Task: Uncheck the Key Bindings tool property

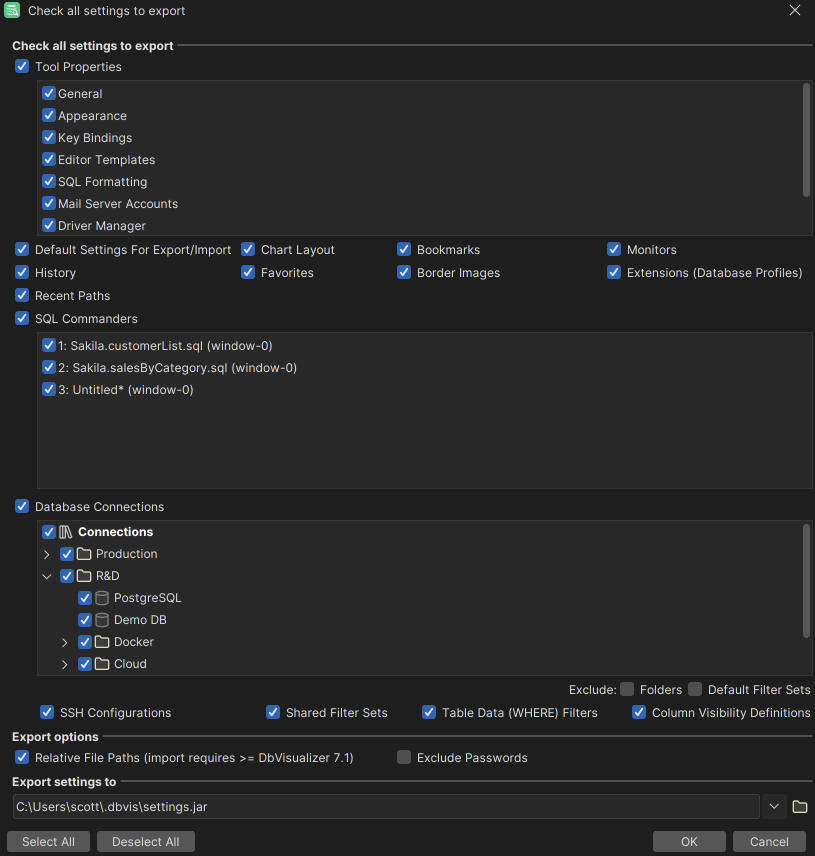Action: click(49, 138)
